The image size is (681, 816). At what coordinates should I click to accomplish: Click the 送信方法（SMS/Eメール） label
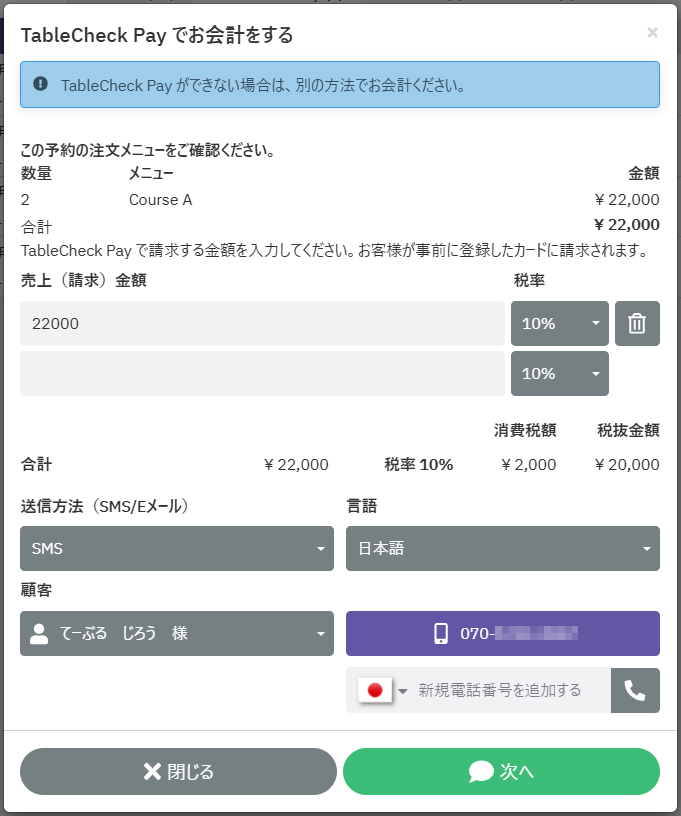pos(105,506)
